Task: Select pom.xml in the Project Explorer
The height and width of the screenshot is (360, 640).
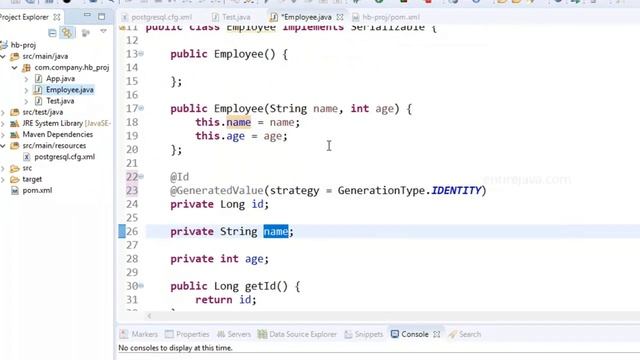Action: (37, 190)
